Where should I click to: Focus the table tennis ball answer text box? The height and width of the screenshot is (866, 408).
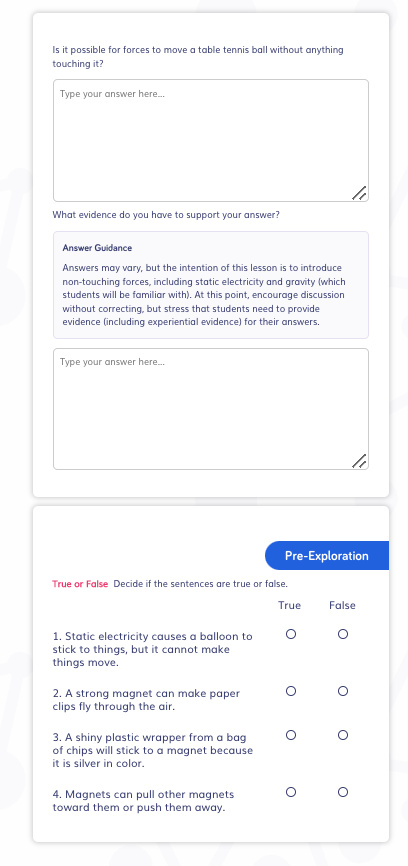211,140
